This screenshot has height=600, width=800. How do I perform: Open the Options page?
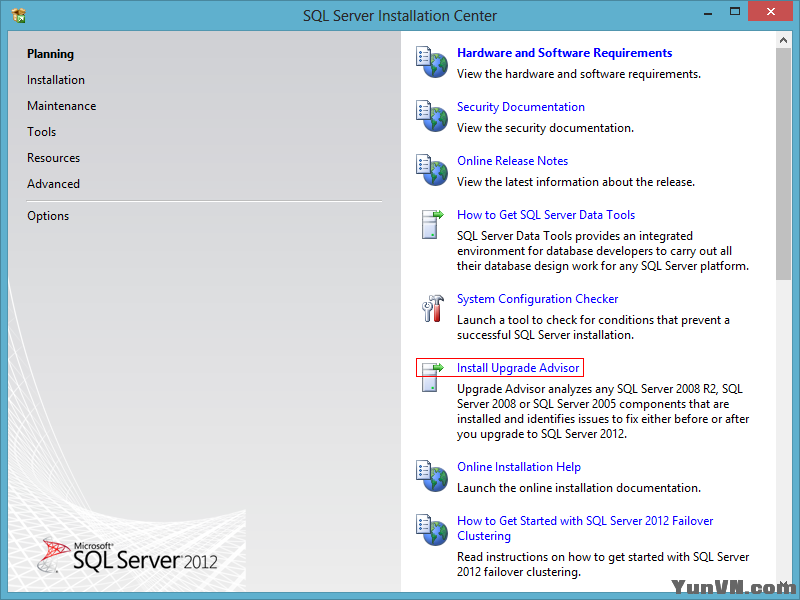[x=48, y=216]
